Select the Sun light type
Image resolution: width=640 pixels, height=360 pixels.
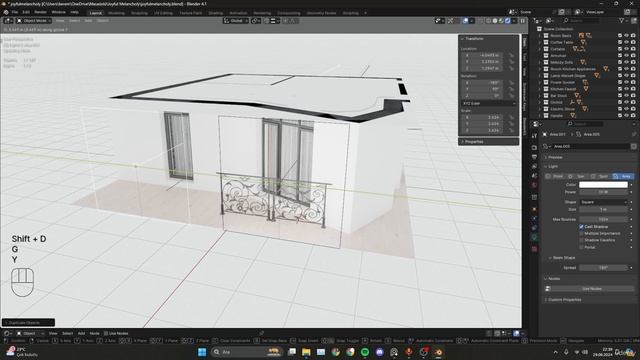[577, 176]
